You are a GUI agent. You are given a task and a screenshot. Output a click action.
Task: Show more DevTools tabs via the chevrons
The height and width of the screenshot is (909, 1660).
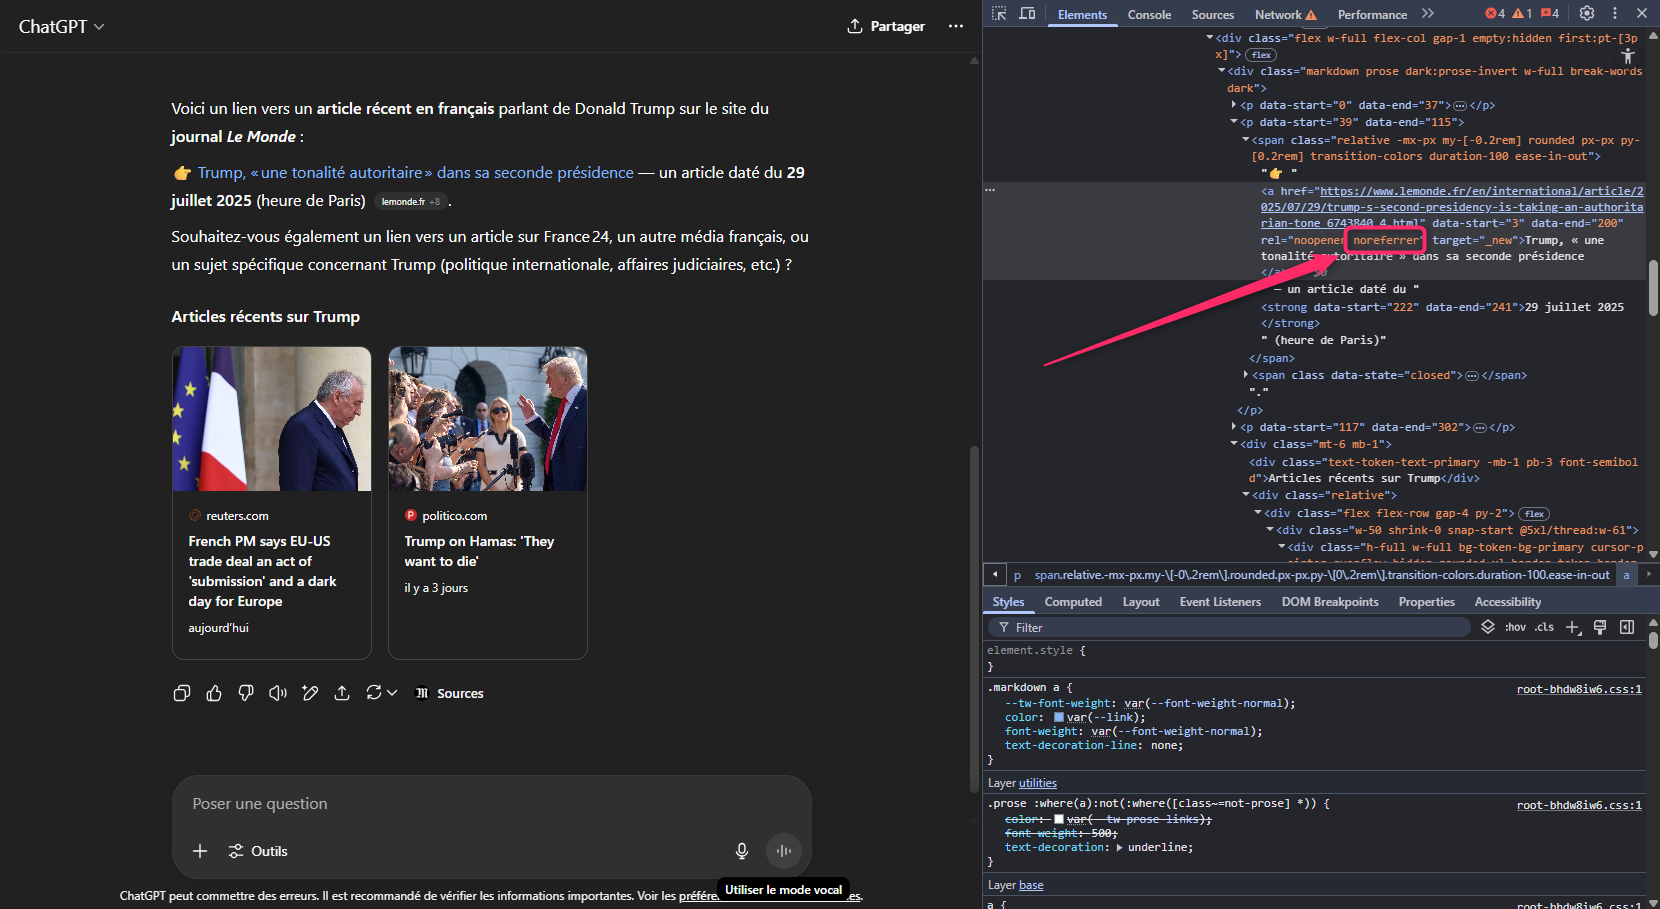[1428, 14]
